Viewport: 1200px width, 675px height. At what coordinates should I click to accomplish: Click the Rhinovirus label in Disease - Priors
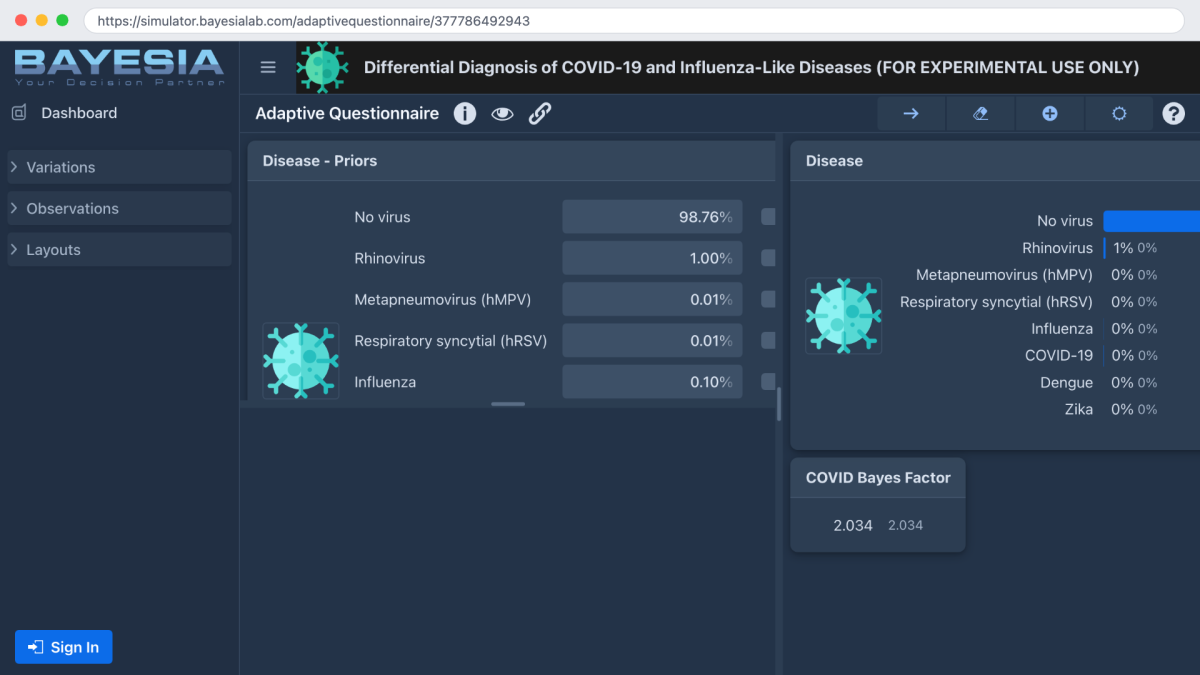coord(389,258)
